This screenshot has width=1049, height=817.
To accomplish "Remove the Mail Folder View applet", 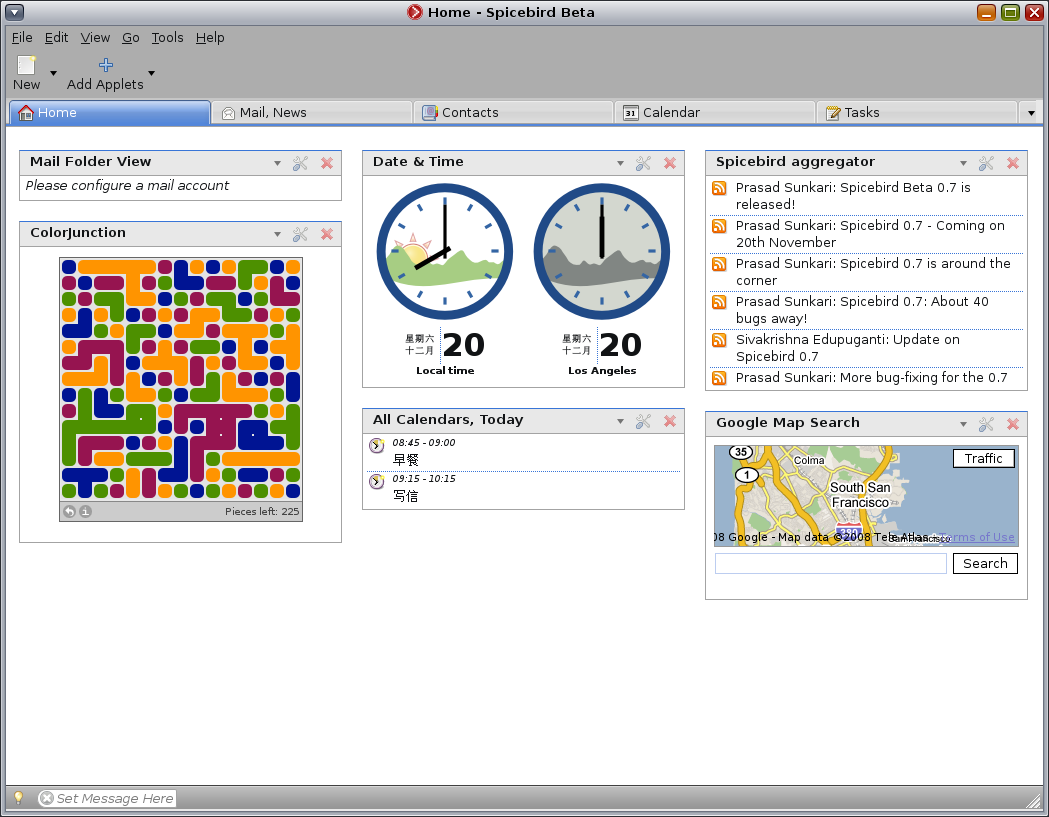I will 327,163.
